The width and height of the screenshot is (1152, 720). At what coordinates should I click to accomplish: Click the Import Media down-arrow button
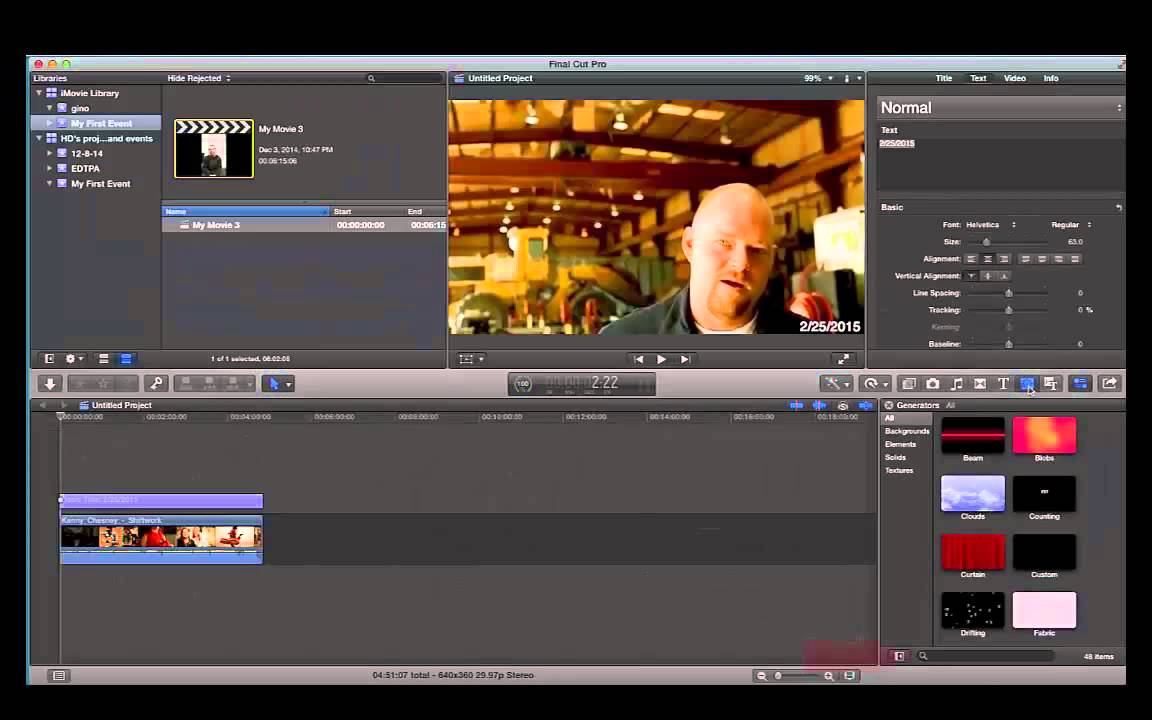click(50, 384)
